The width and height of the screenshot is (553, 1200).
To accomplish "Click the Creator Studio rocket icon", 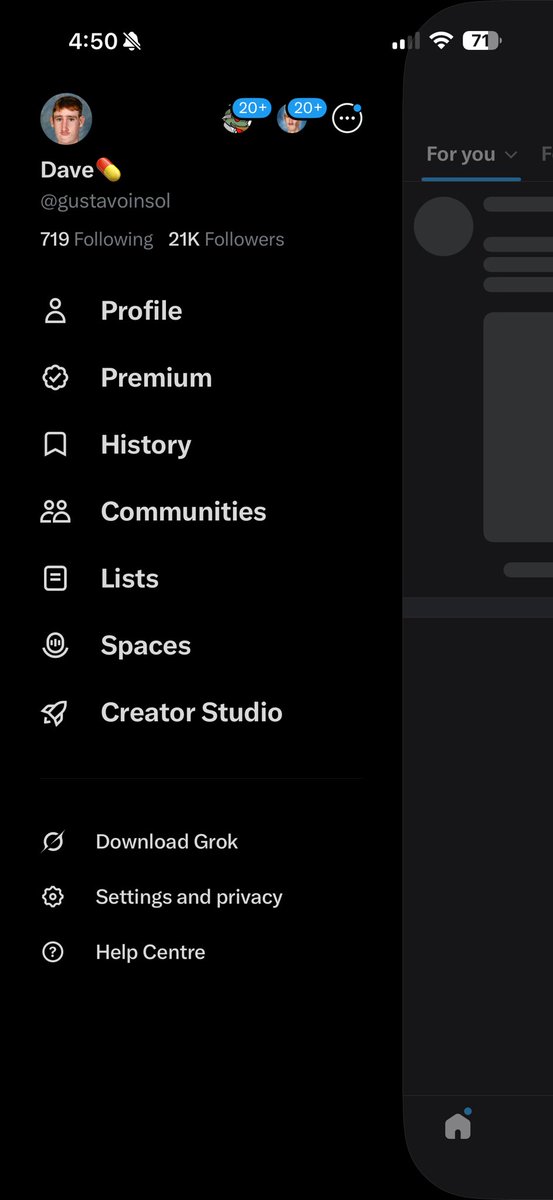I will coord(55,713).
